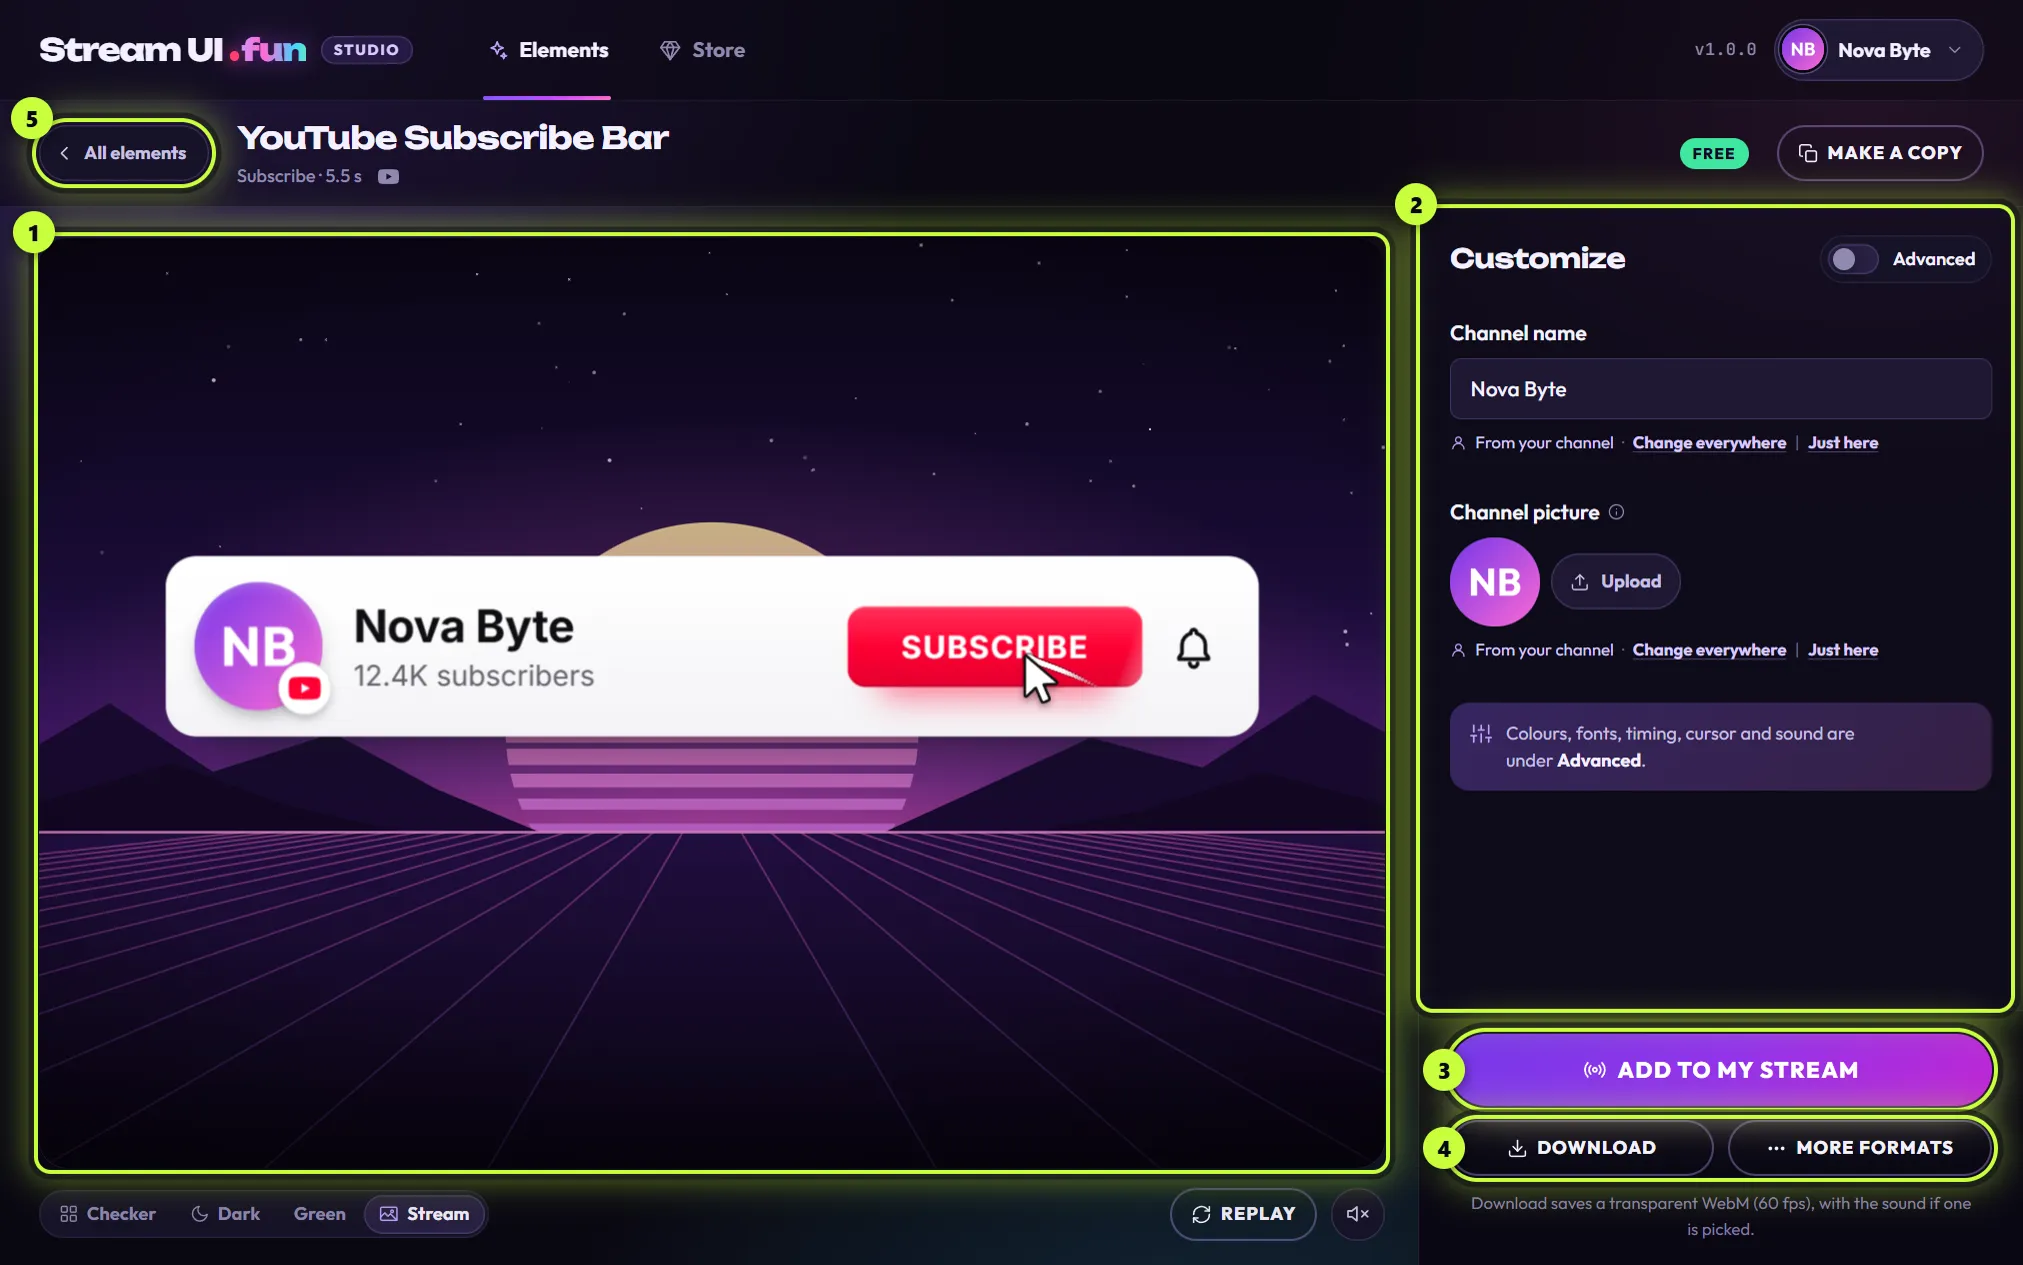Screen dimensions: 2023x1265
Task: Click the v1.0.0 version text
Action: [1725, 50]
